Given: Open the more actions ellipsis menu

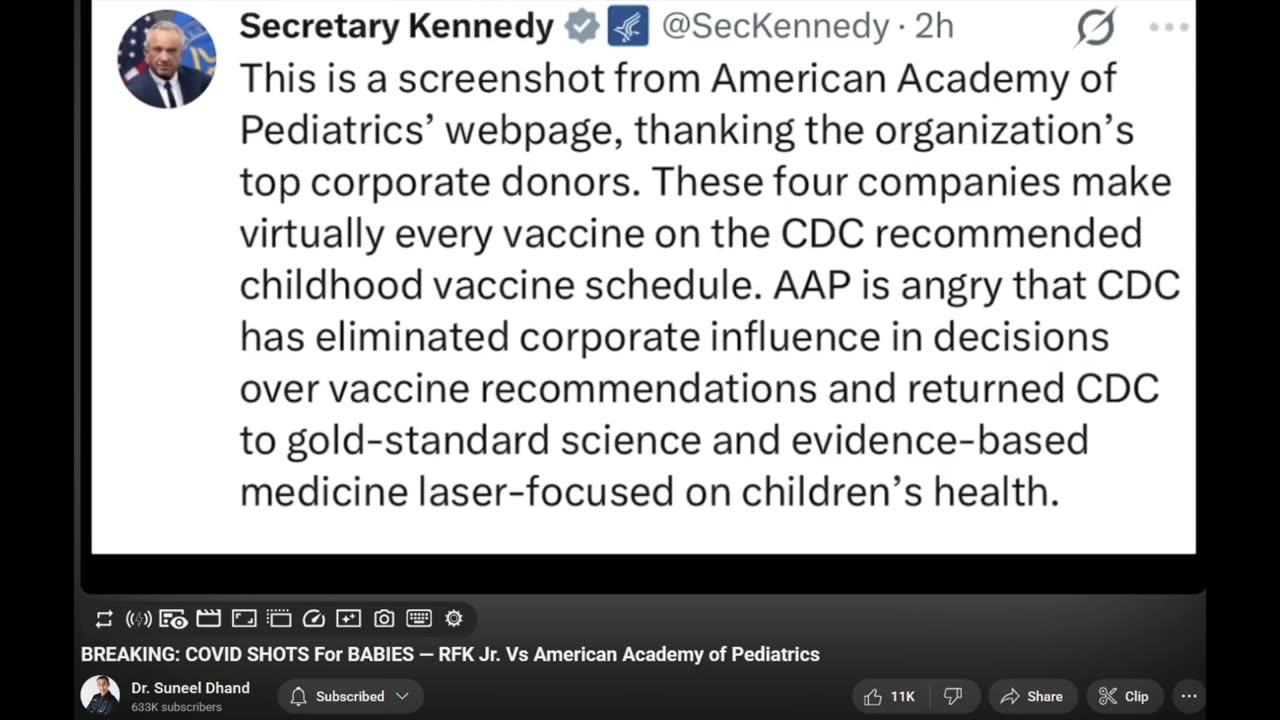Looking at the screenshot, I should coord(1189,696).
